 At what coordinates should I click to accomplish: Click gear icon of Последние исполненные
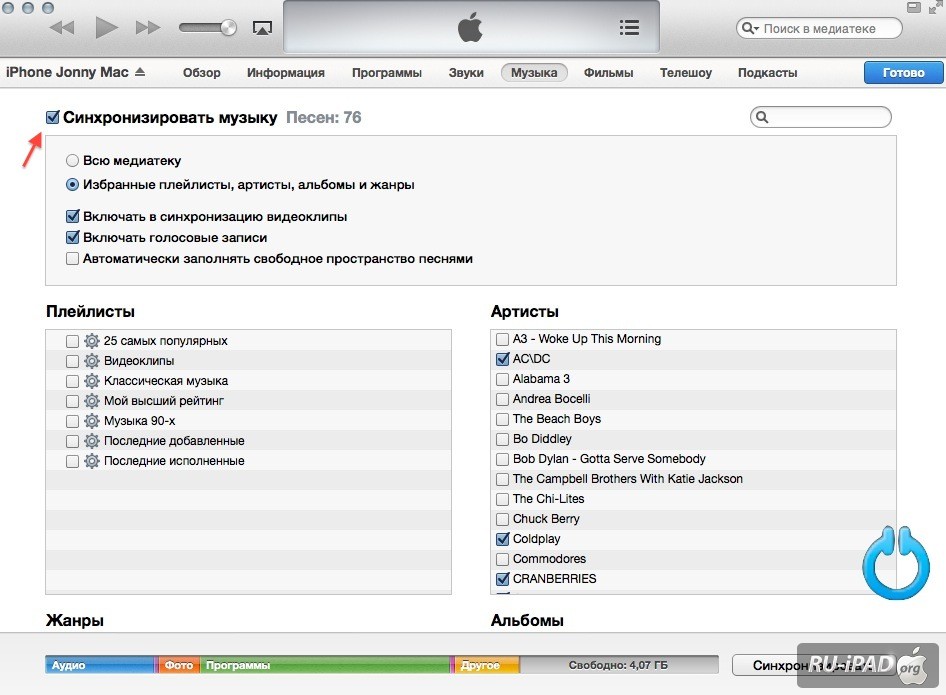(92, 461)
